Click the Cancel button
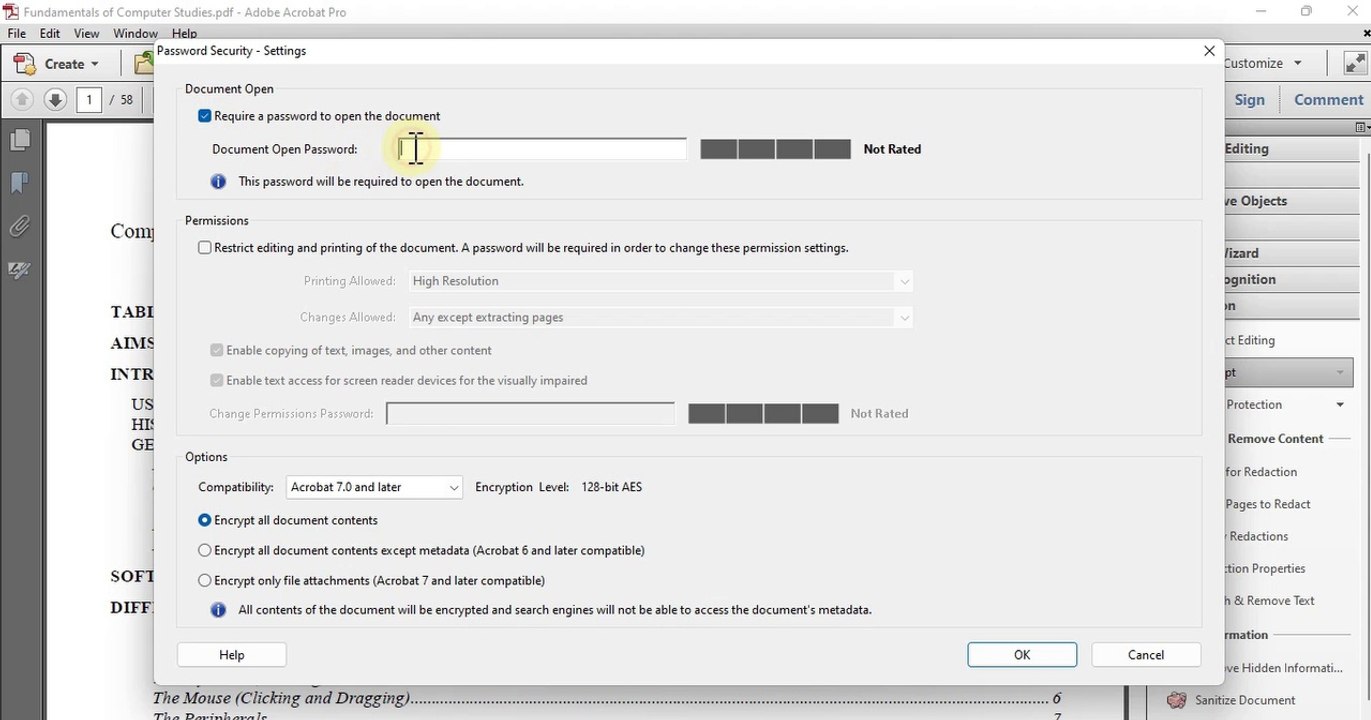 click(x=1146, y=655)
